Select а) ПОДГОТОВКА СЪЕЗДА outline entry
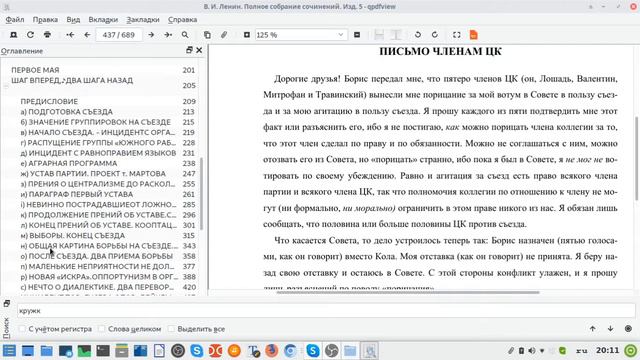The image size is (640, 360). pyautogui.click(x=67, y=112)
